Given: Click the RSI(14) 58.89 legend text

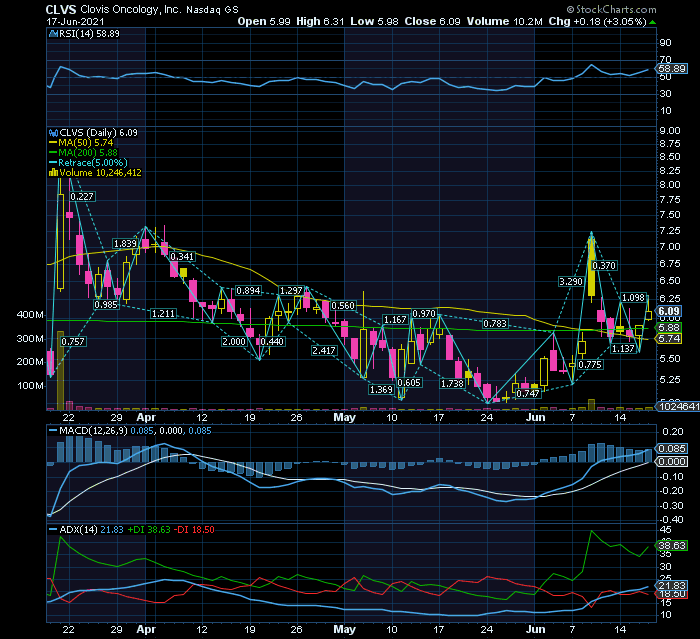Looking at the screenshot, I should 89,33.
